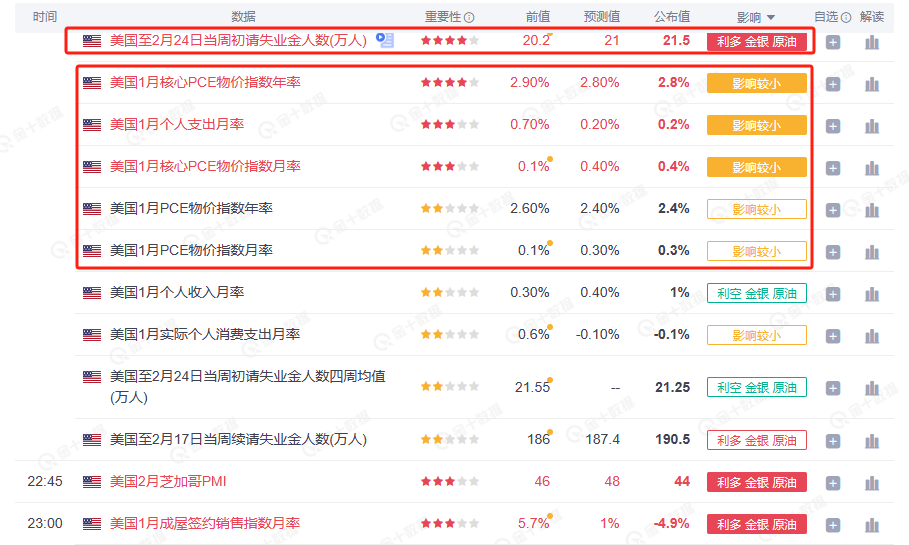Add 美国2月芝加哥PMI to watchlist
This screenshot has height=545, width=909.
(x=832, y=483)
